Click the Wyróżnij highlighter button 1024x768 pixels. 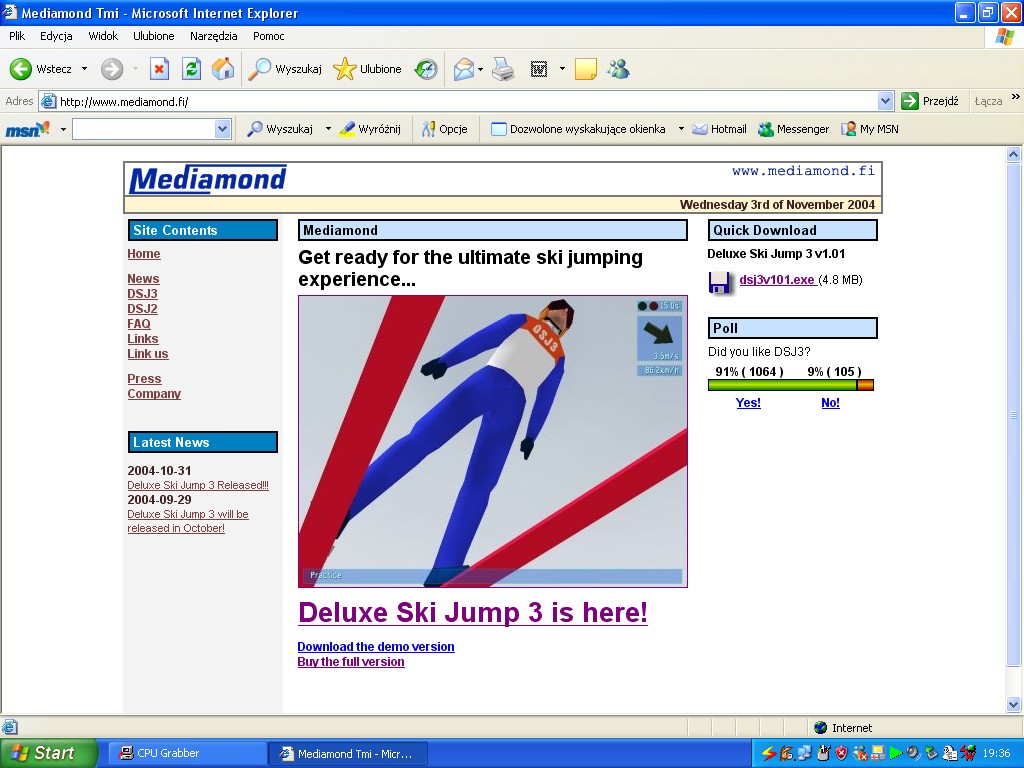coord(370,129)
